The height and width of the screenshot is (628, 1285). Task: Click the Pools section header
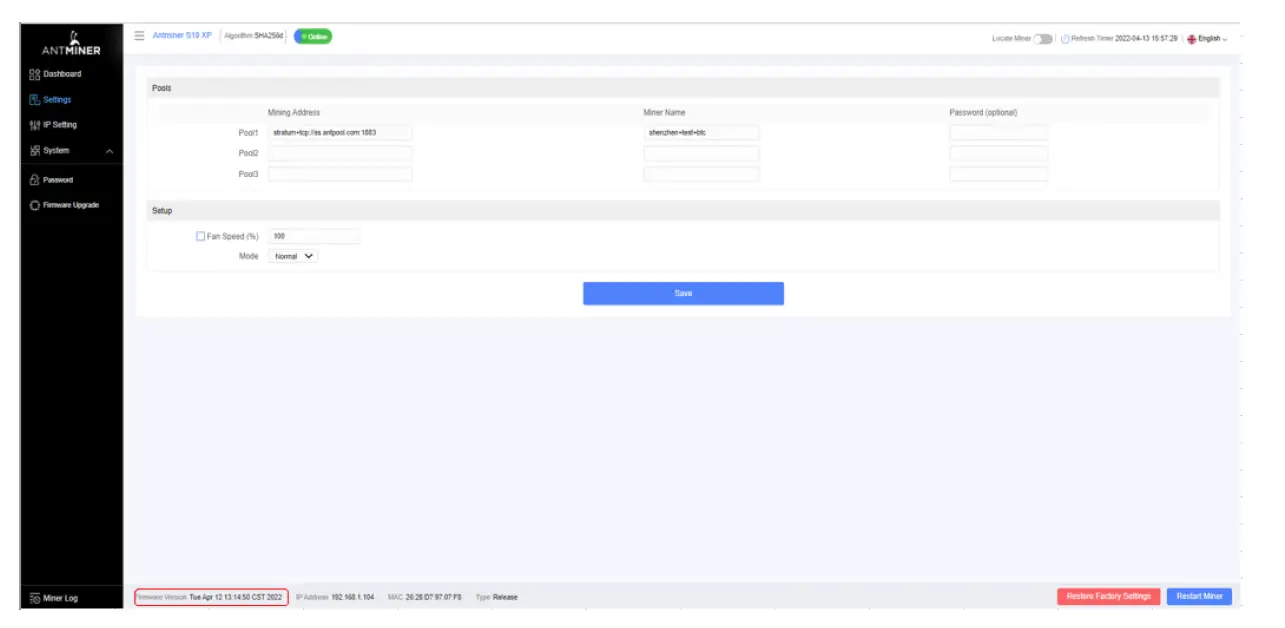(x=683, y=88)
